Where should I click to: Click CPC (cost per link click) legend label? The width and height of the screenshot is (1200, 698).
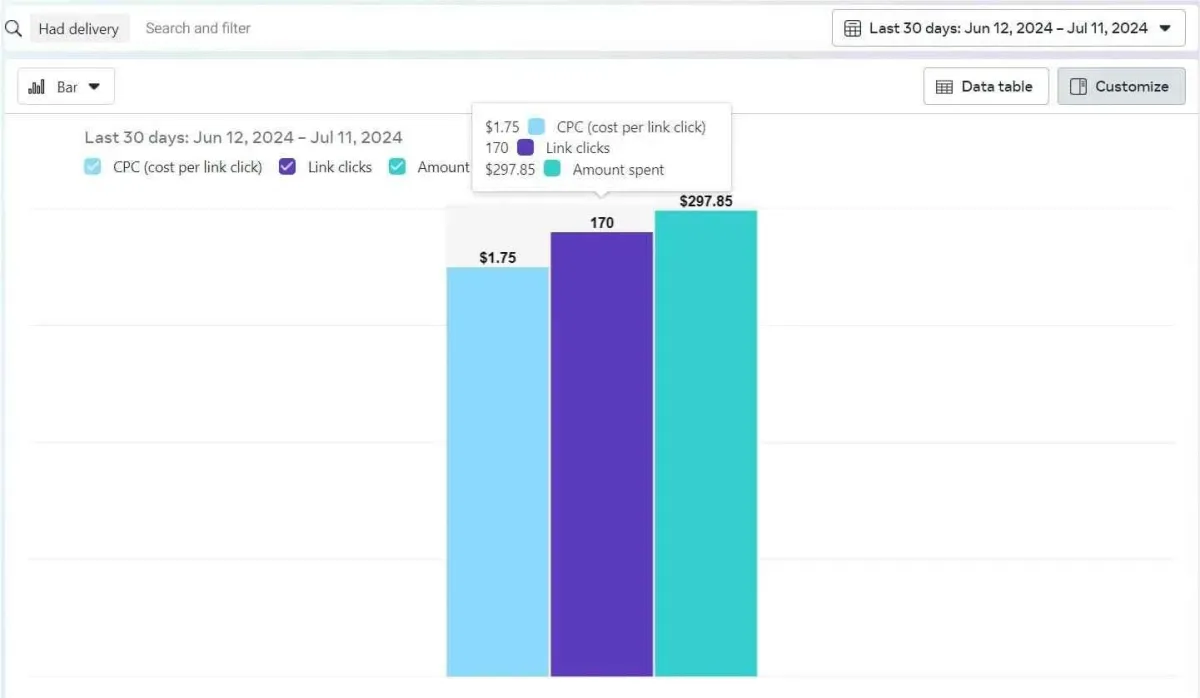[x=187, y=167]
